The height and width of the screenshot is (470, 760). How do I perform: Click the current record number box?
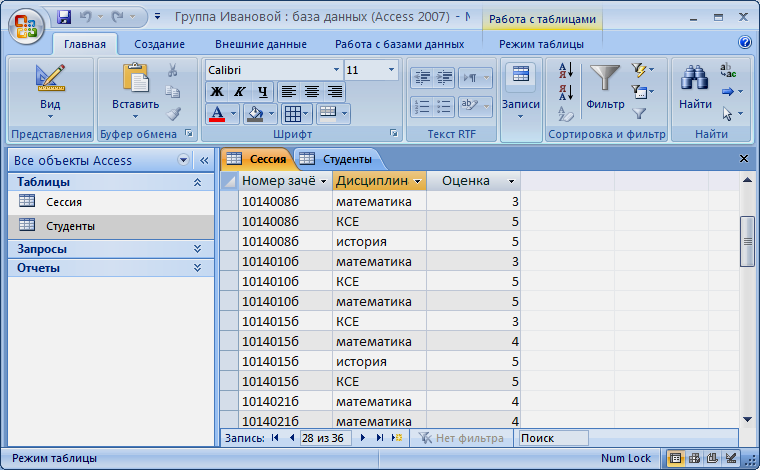click(x=325, y=438)
